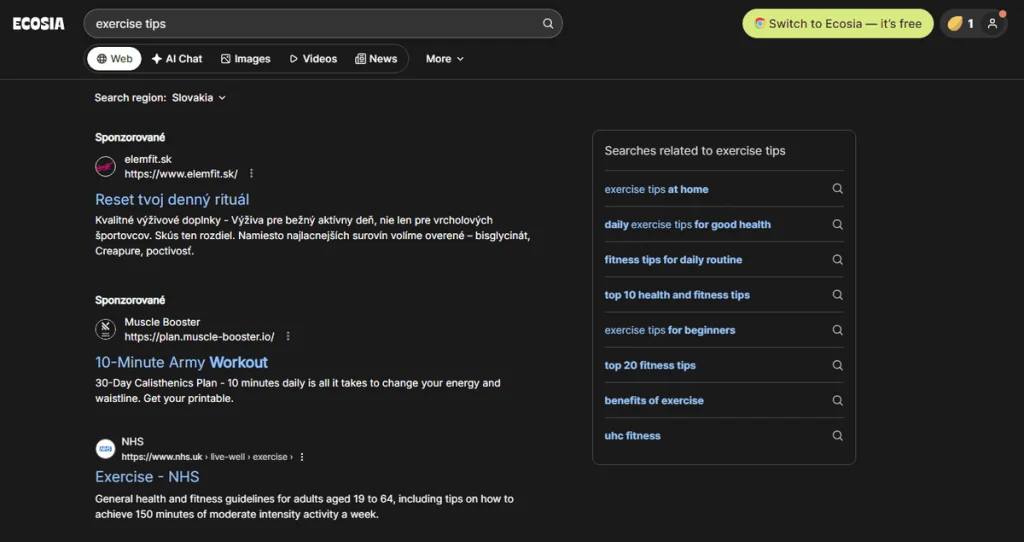Click related search 'benefits of exercise'
This screenshot has width=1024, height=542.
(x=654, y=401)
